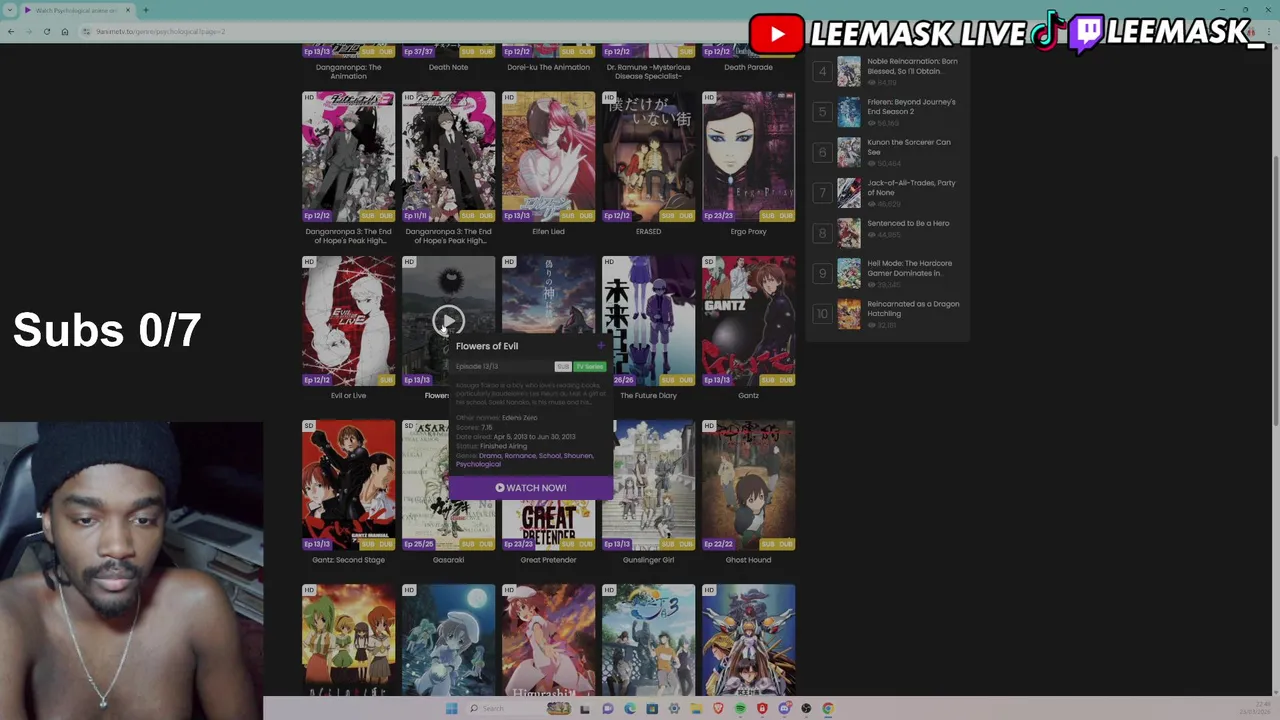
Task: Click Dr. Ramune -Mysterious Disease Specialist- title
Action: pyautogui.click(x=648, y=71)
